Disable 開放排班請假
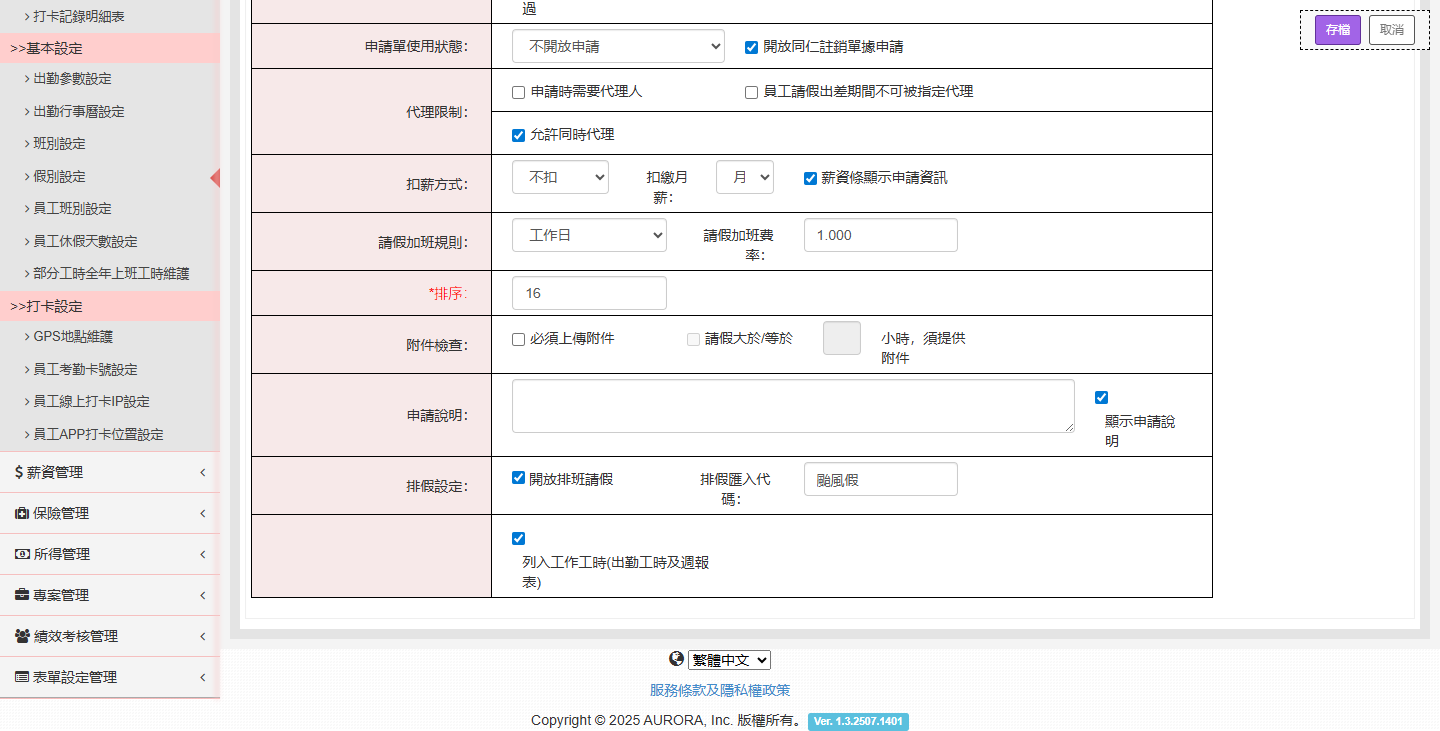This screenshot has width=1440, height=731. pos(518,477)
